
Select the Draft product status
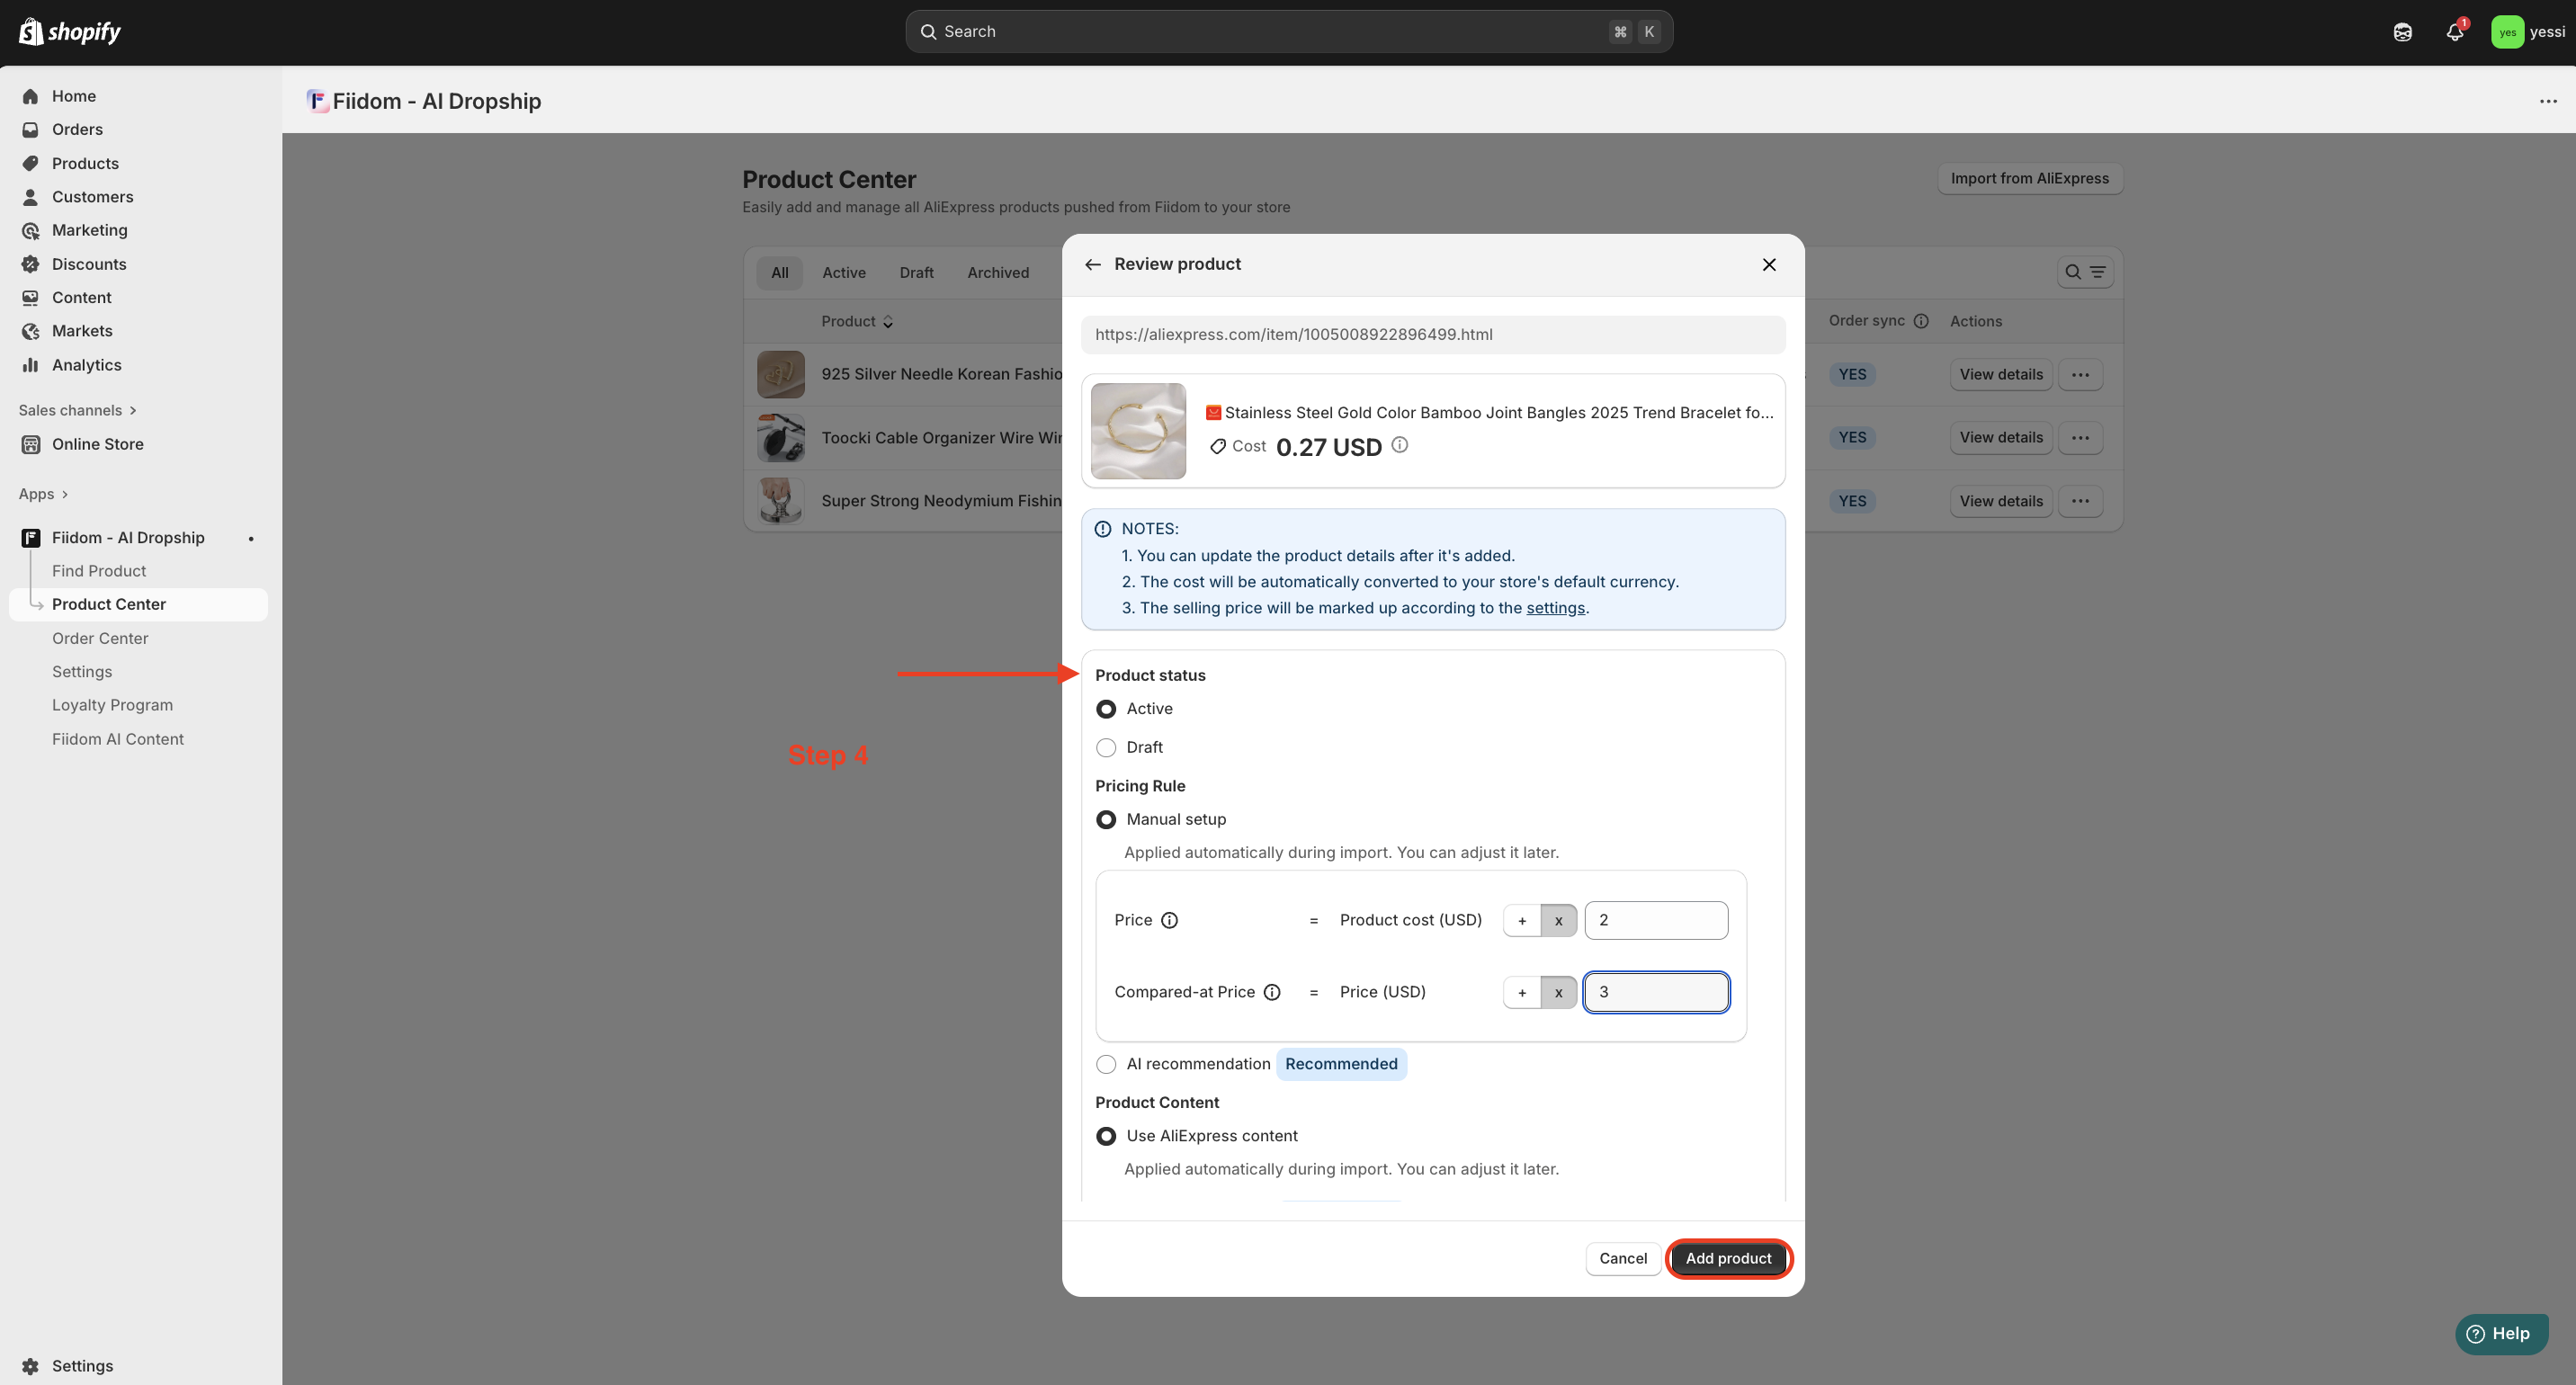[x=1106, y=748]
